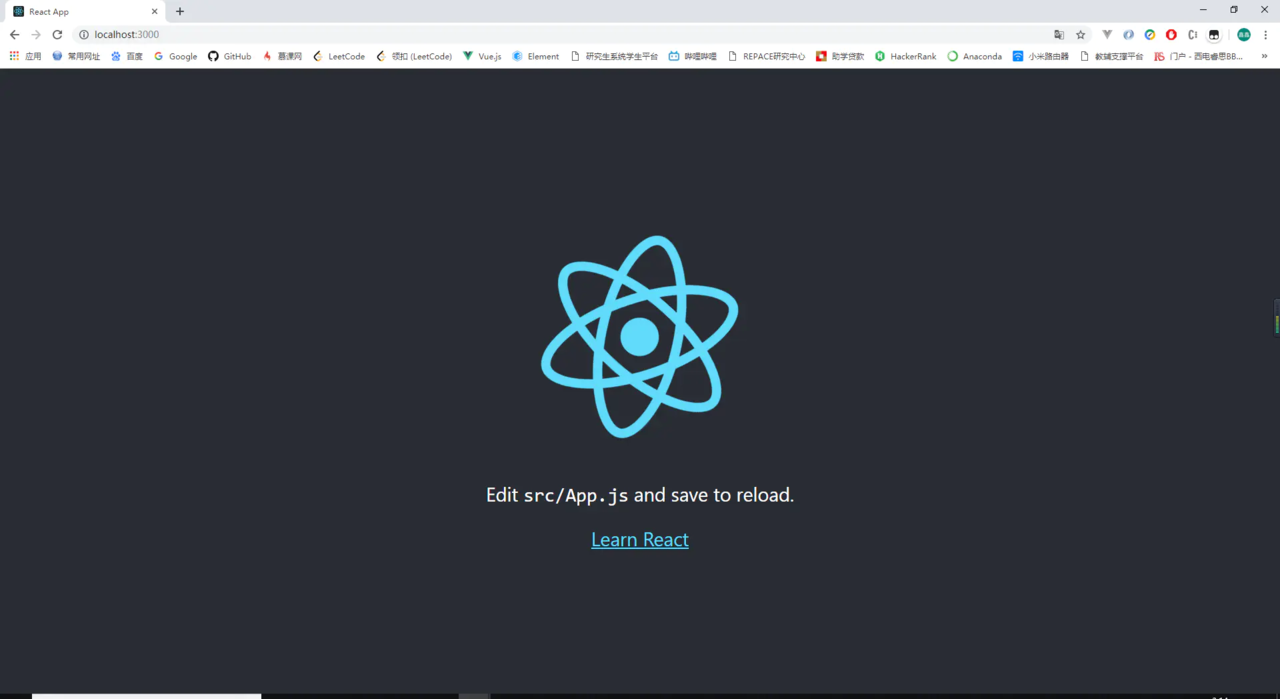Image resolution: width=1280 pixels, height=699 pixels.
Task: Go back to the previous page
Action: [x=14, y=34]
